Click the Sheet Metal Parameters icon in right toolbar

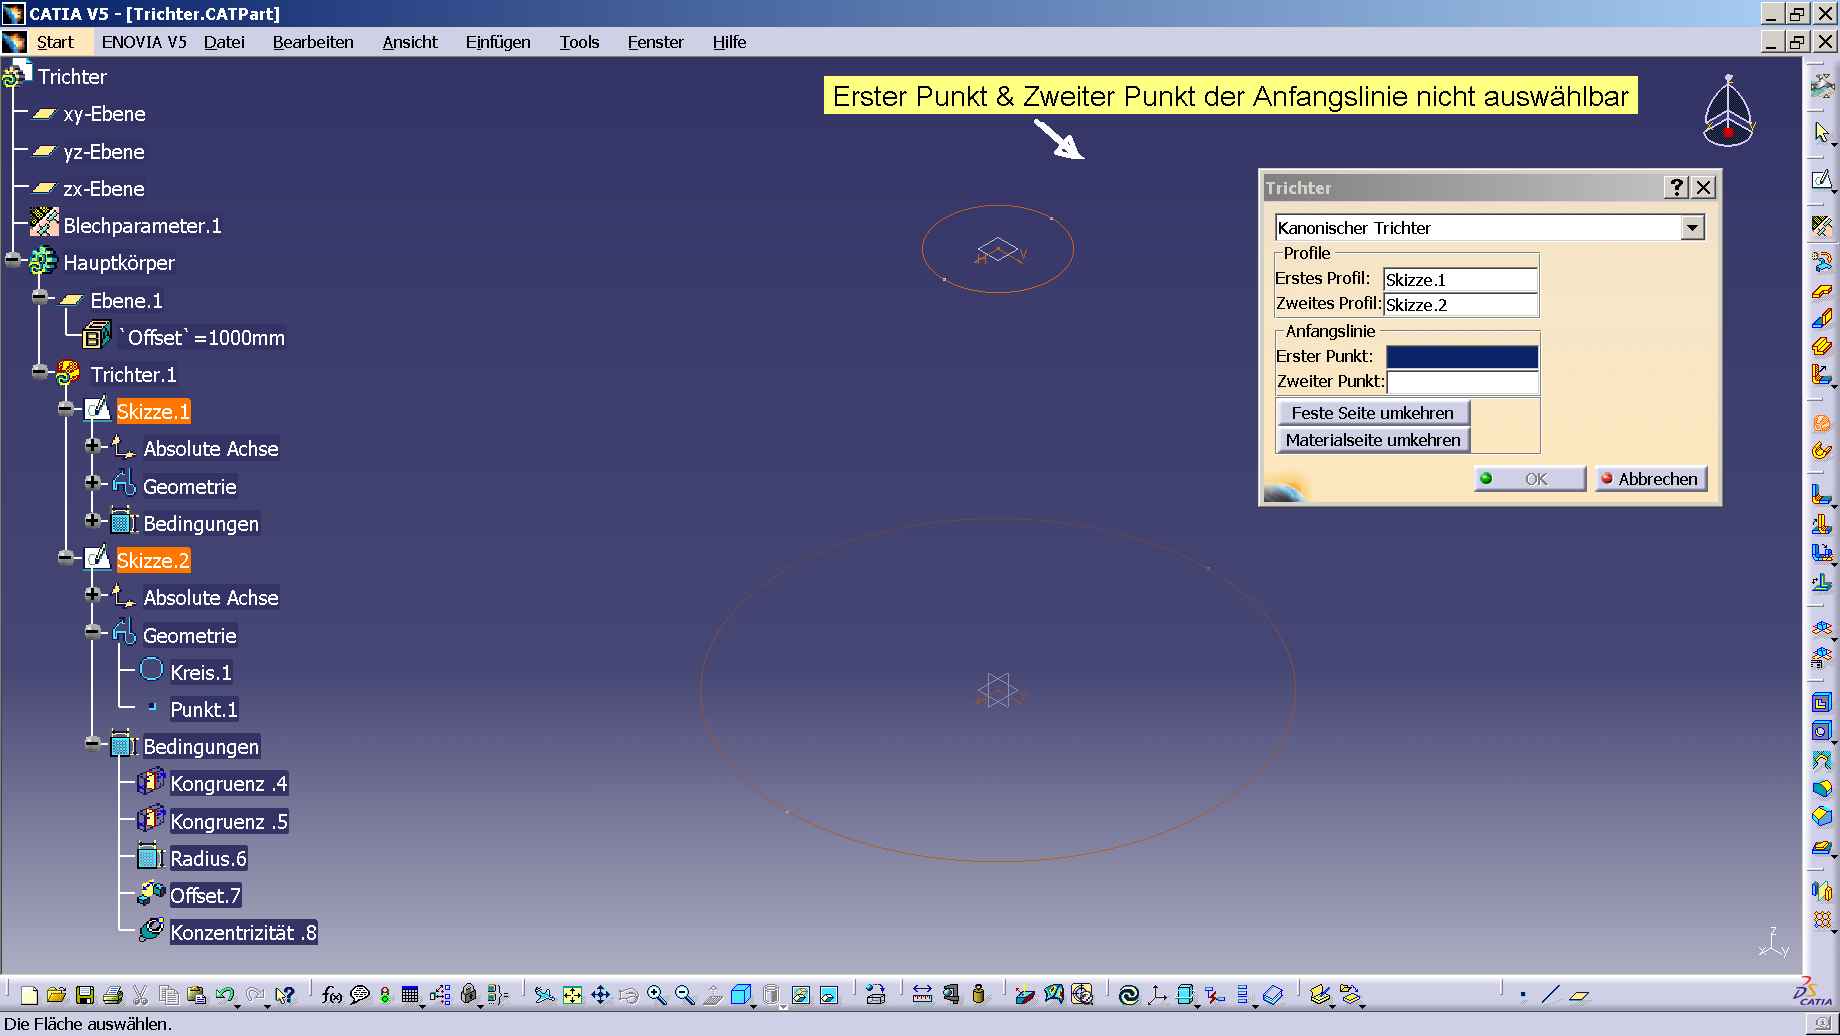[x=1822, y=227]
